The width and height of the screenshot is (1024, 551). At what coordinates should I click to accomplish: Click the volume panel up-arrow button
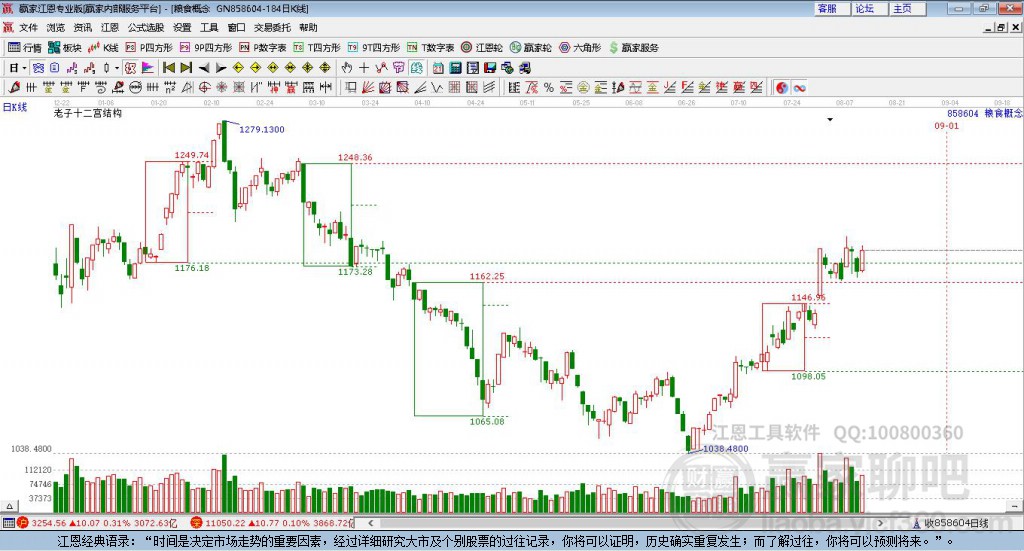pyautogui.click(x=9, y=506)
